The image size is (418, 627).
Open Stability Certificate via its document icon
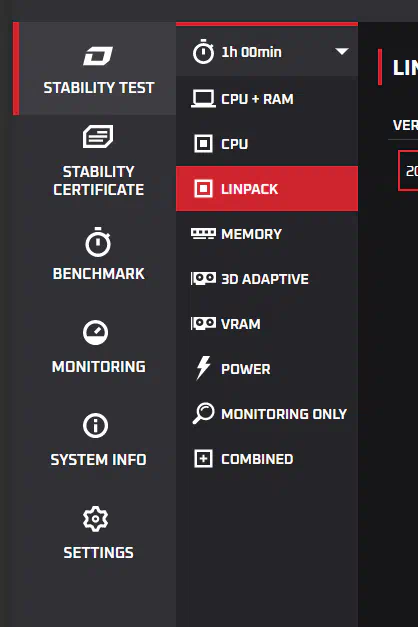[98, 137]
